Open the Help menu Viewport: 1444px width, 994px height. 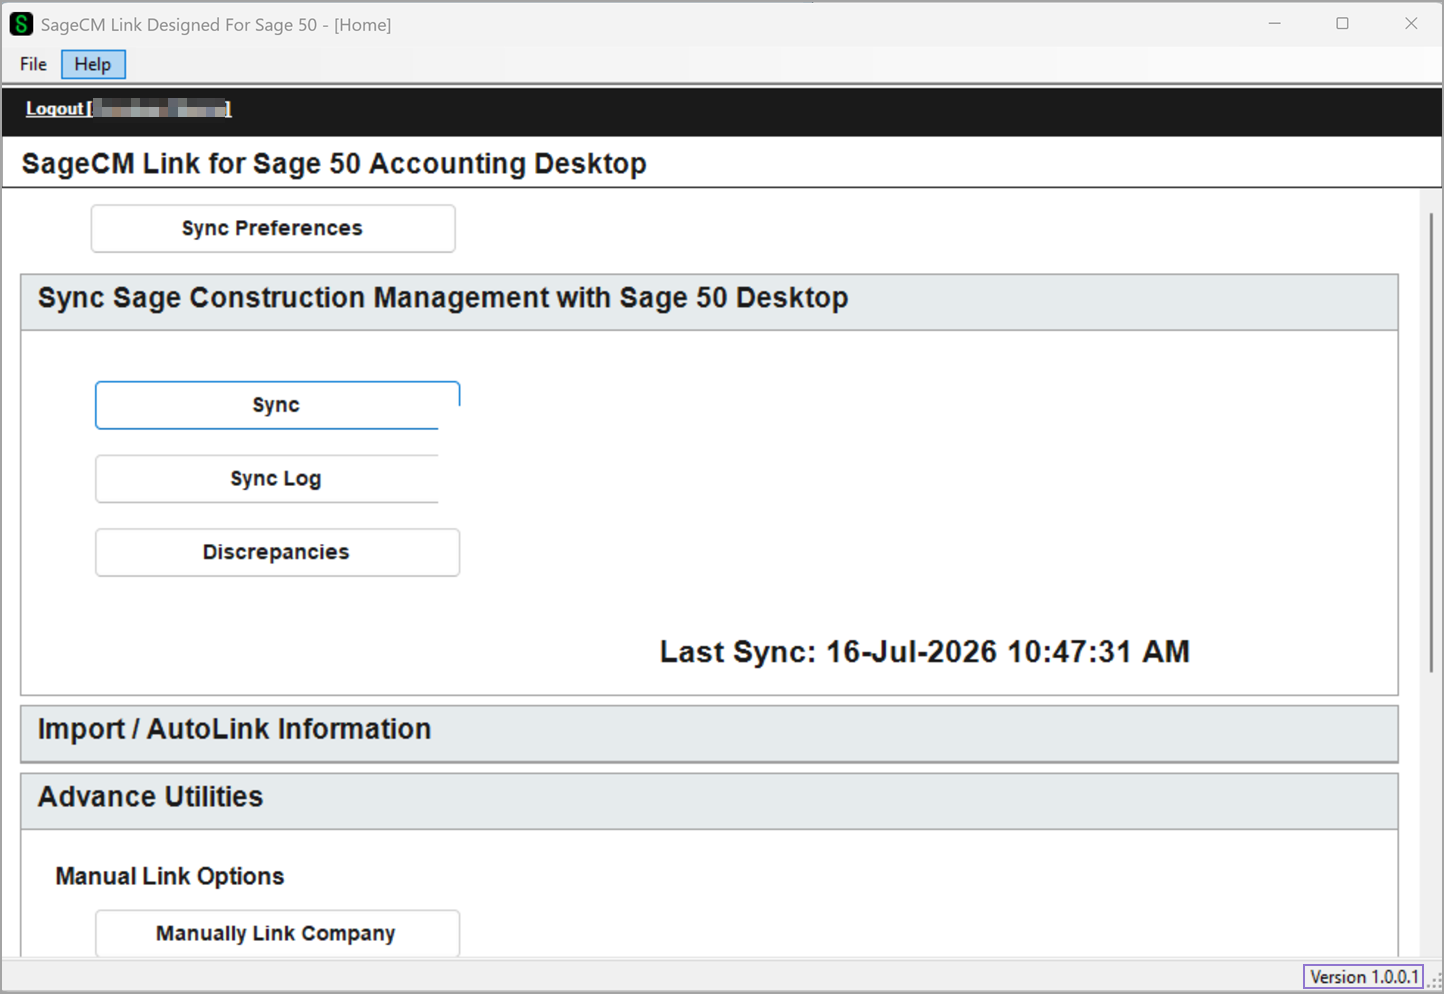pyautogui.click(x=93, y=64)
